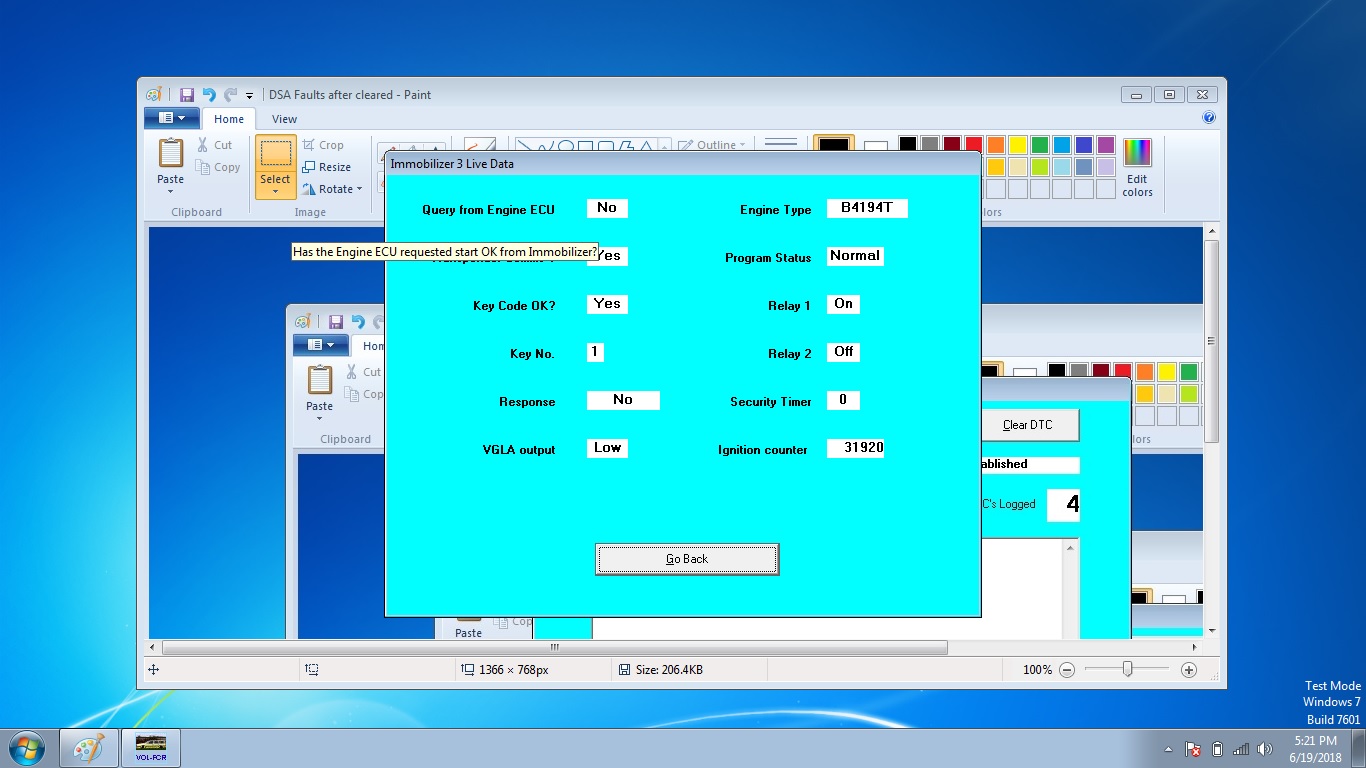The height and width of the screenshot is (768, 1366).
Task: Open the Windows Start menu
Action: 27,748
